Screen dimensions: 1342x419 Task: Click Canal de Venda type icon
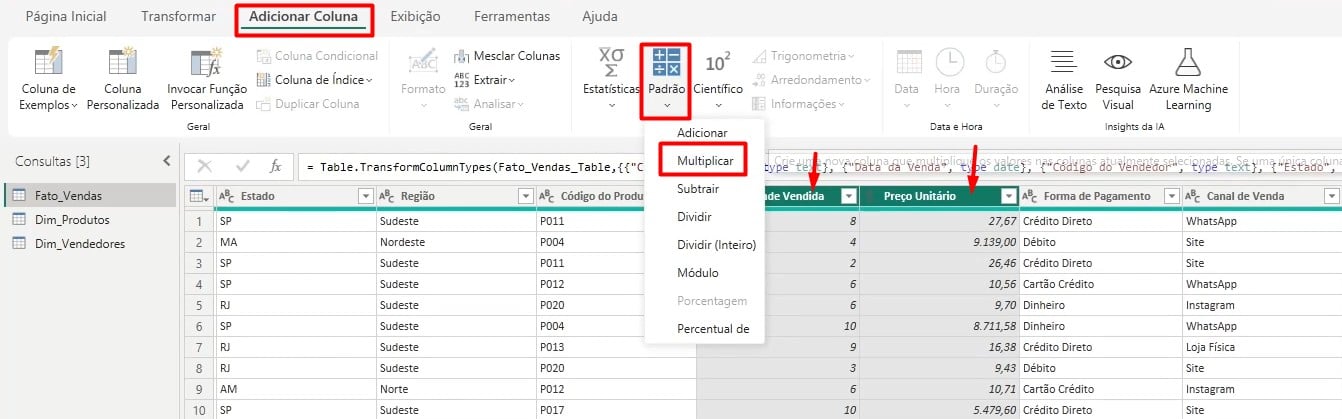pyautogui.click(x=1192, y=196)
